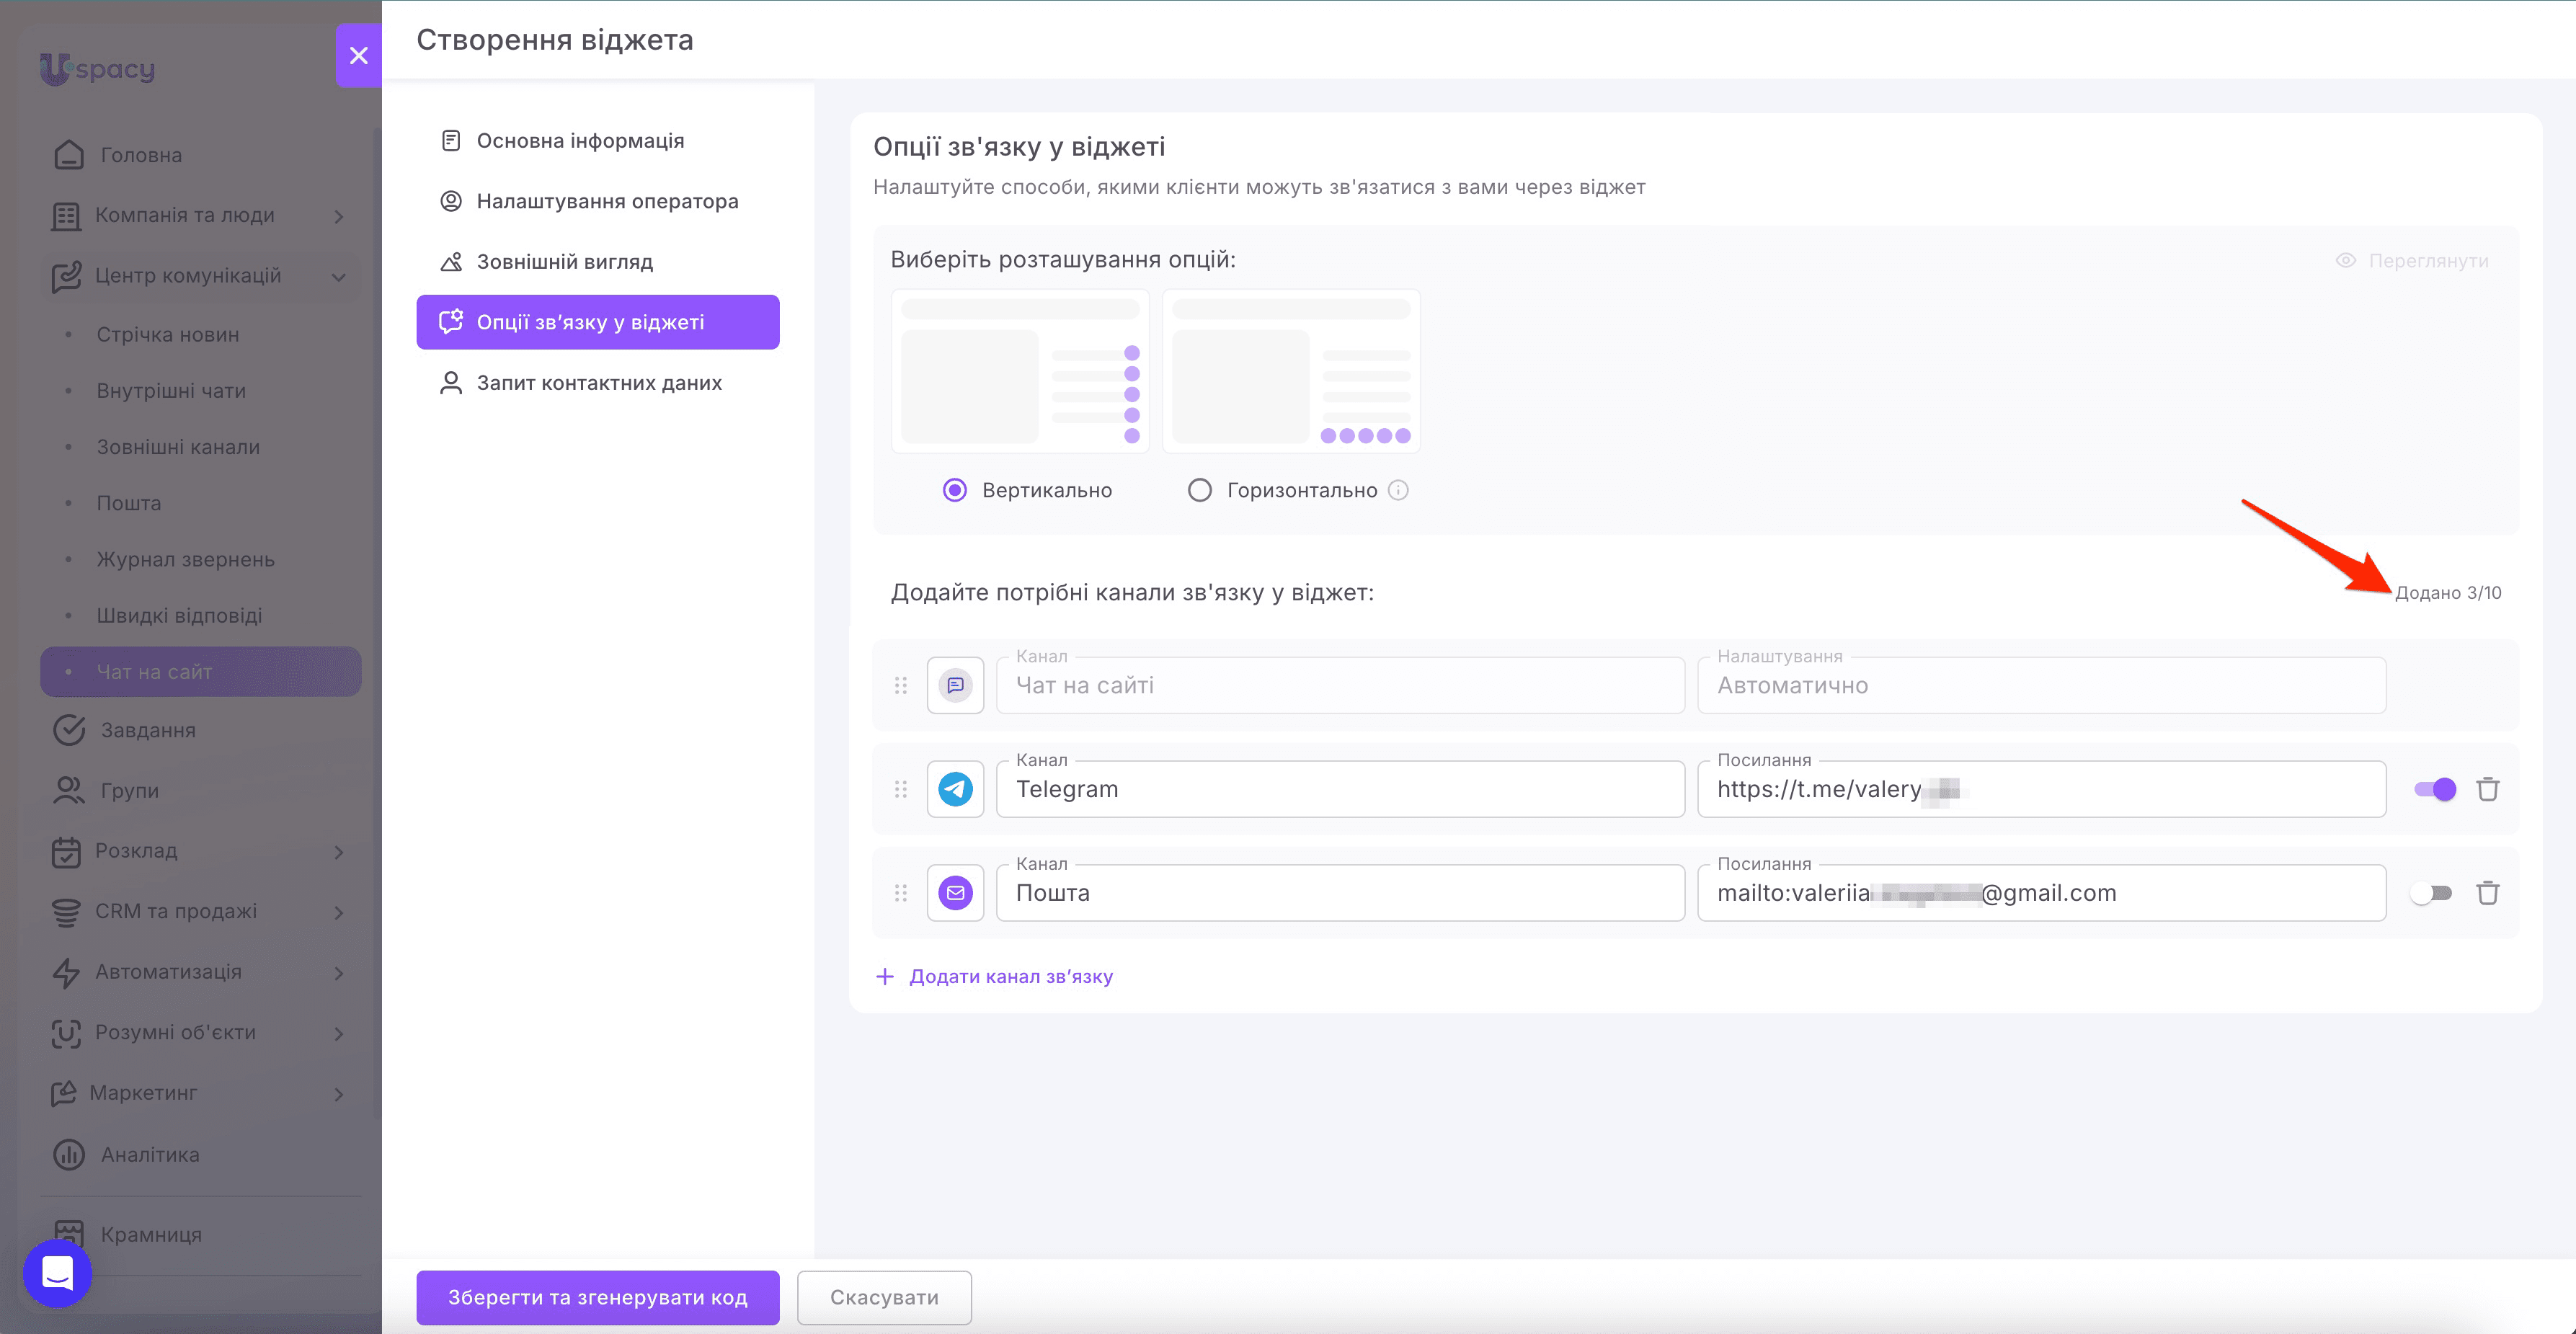The width and height of the screenshot is (2576, 1334).
Task: Go to Запит контактних даних section
Action: coord(597,383)
